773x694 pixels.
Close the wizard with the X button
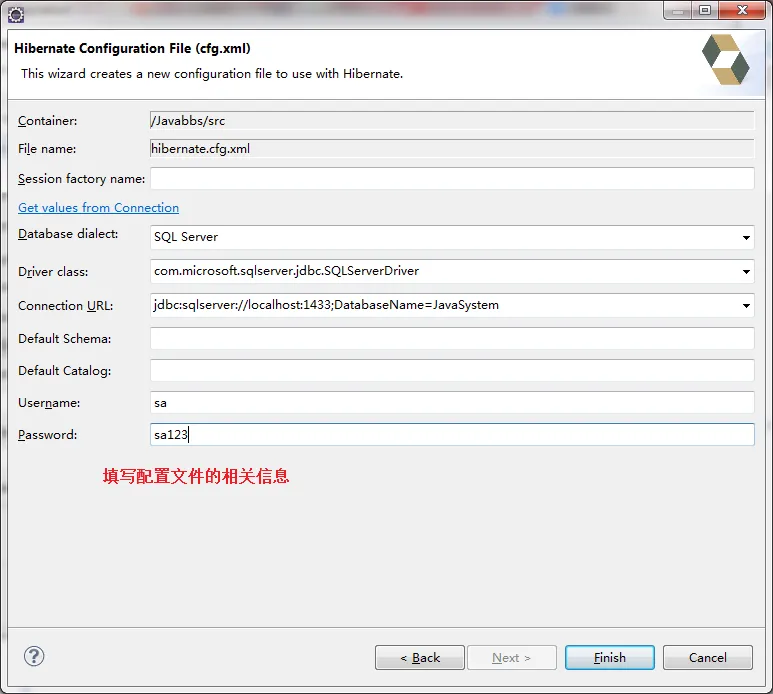[742, 10]
